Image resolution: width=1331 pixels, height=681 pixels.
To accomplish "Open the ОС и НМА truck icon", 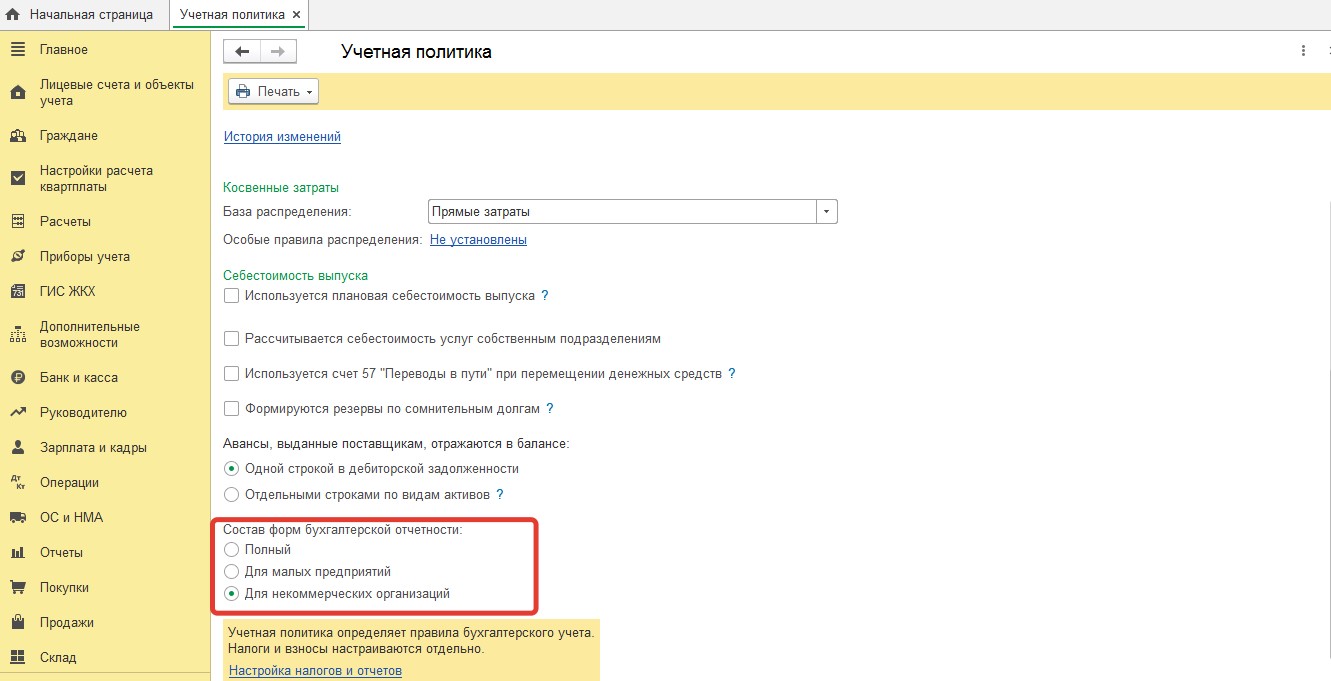I will pos(17,518).
